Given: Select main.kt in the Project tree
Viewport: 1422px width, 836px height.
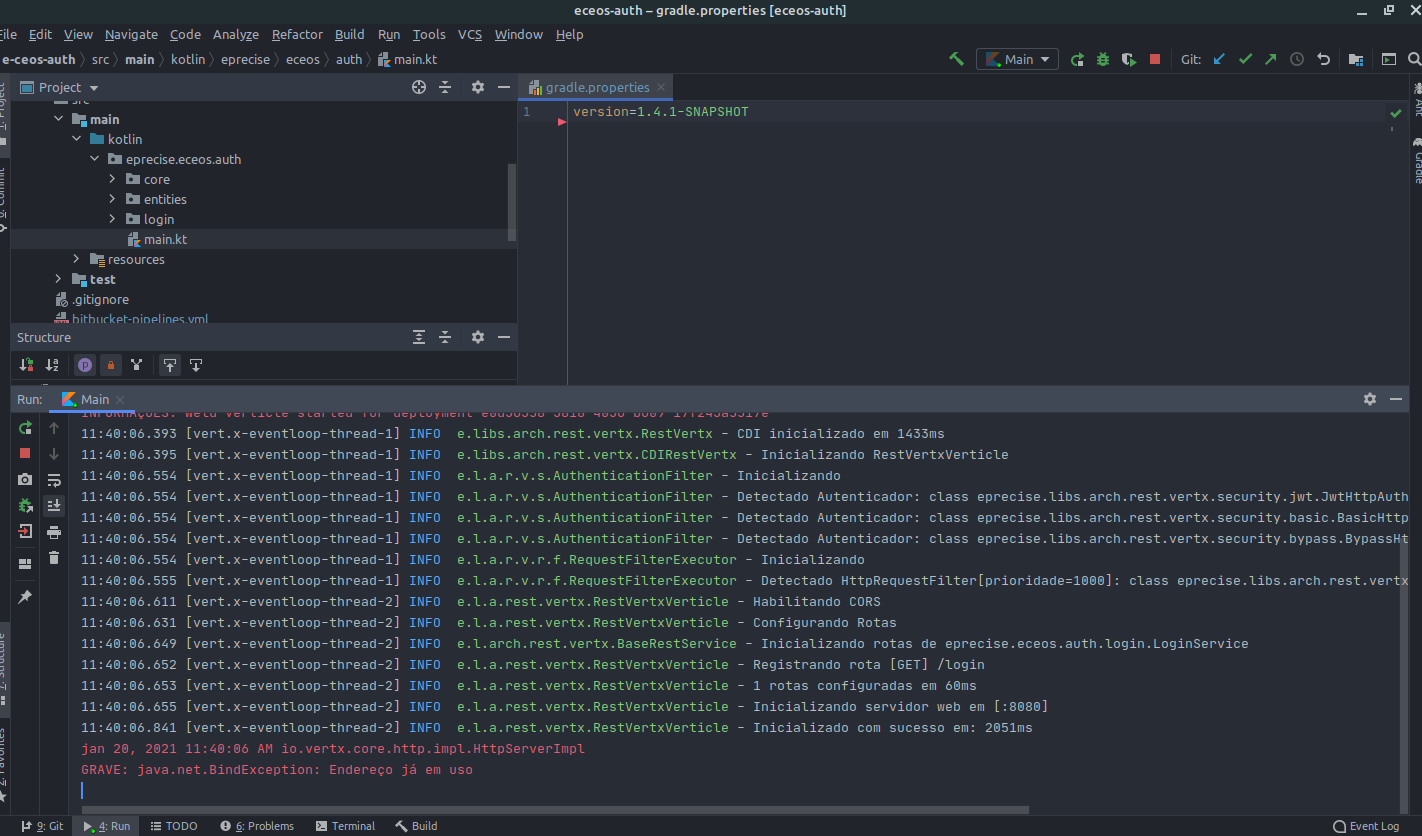Looking at the screenshot, I should [x=165, y=239].
